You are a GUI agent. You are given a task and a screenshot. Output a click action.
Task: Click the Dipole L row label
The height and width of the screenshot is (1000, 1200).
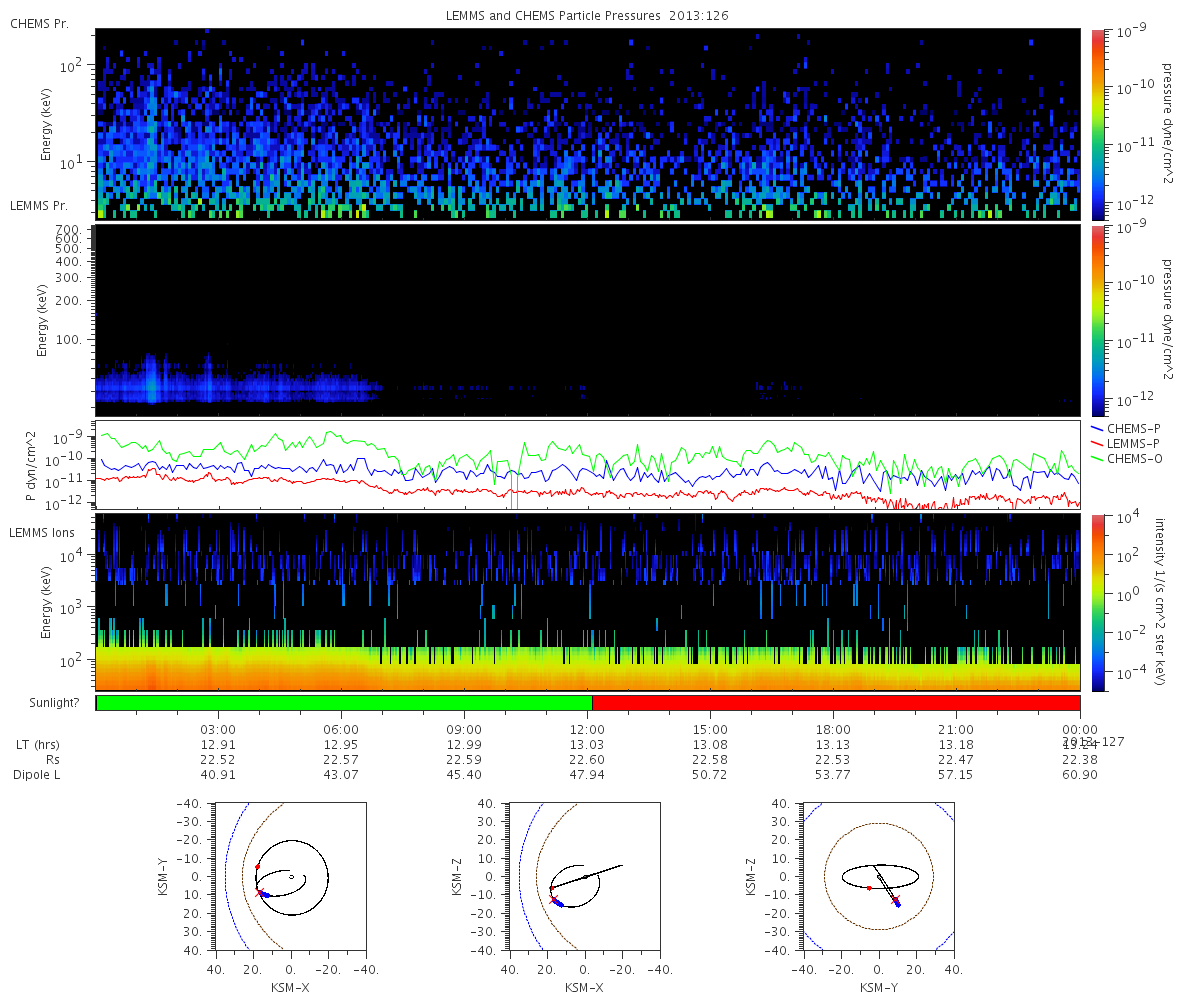pyautogui.click(x=40, y=775)
